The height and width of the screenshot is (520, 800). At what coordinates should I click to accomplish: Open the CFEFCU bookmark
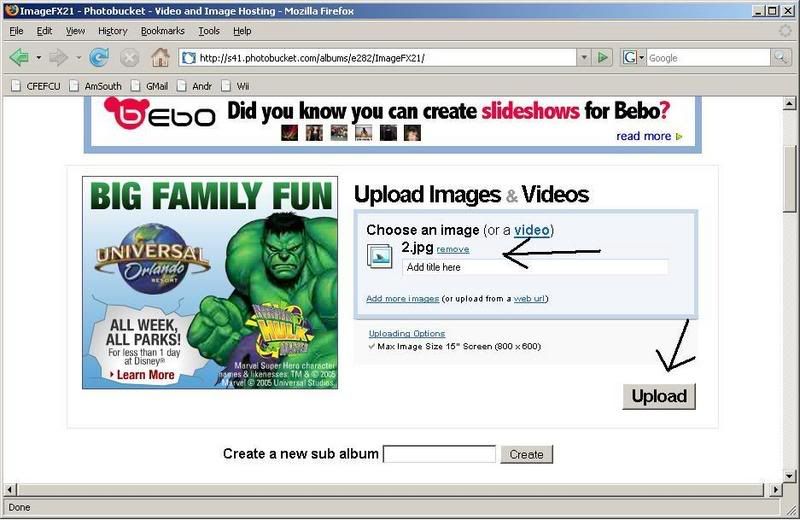point(36,86)
